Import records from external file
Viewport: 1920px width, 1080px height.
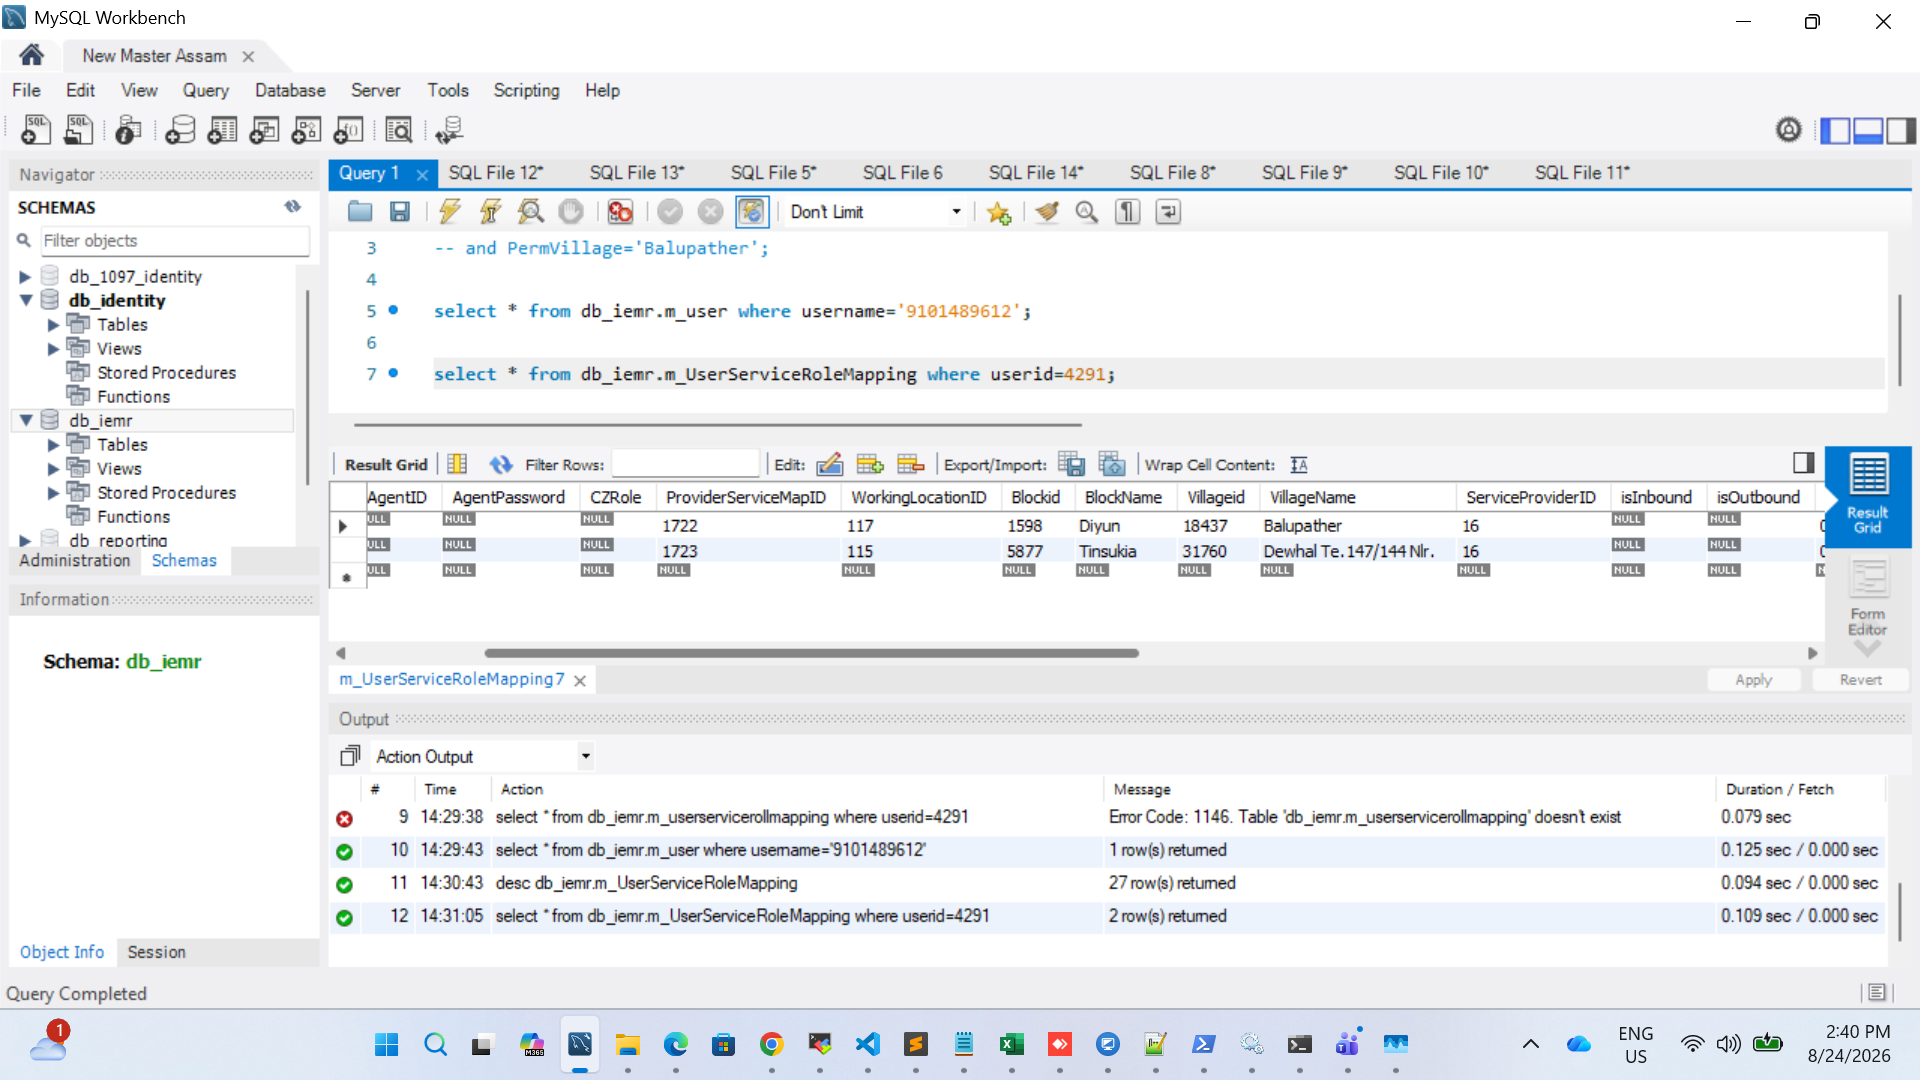[1111, 464]
